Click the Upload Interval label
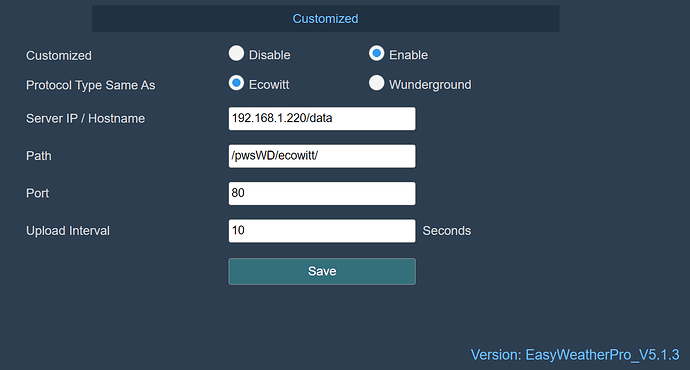Viewport: 690px width, 370px height. tap(68, 231)
